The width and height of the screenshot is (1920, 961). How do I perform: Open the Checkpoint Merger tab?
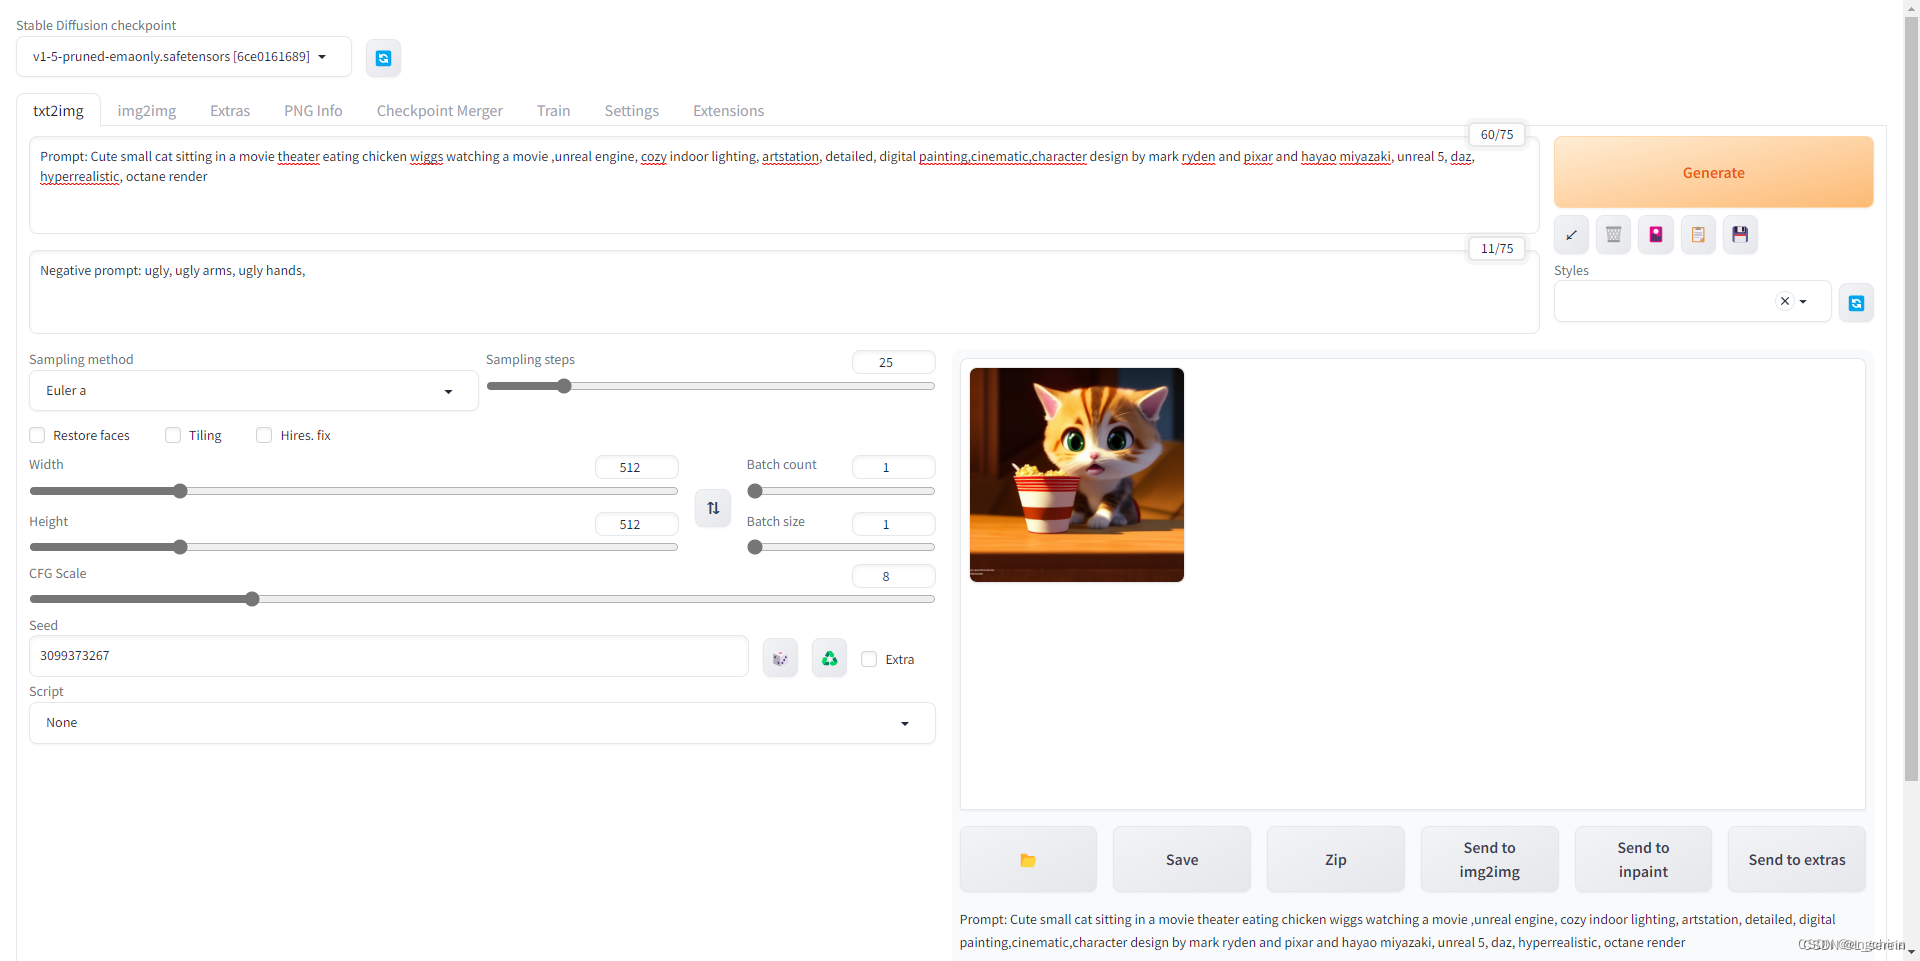click(440, 111)
